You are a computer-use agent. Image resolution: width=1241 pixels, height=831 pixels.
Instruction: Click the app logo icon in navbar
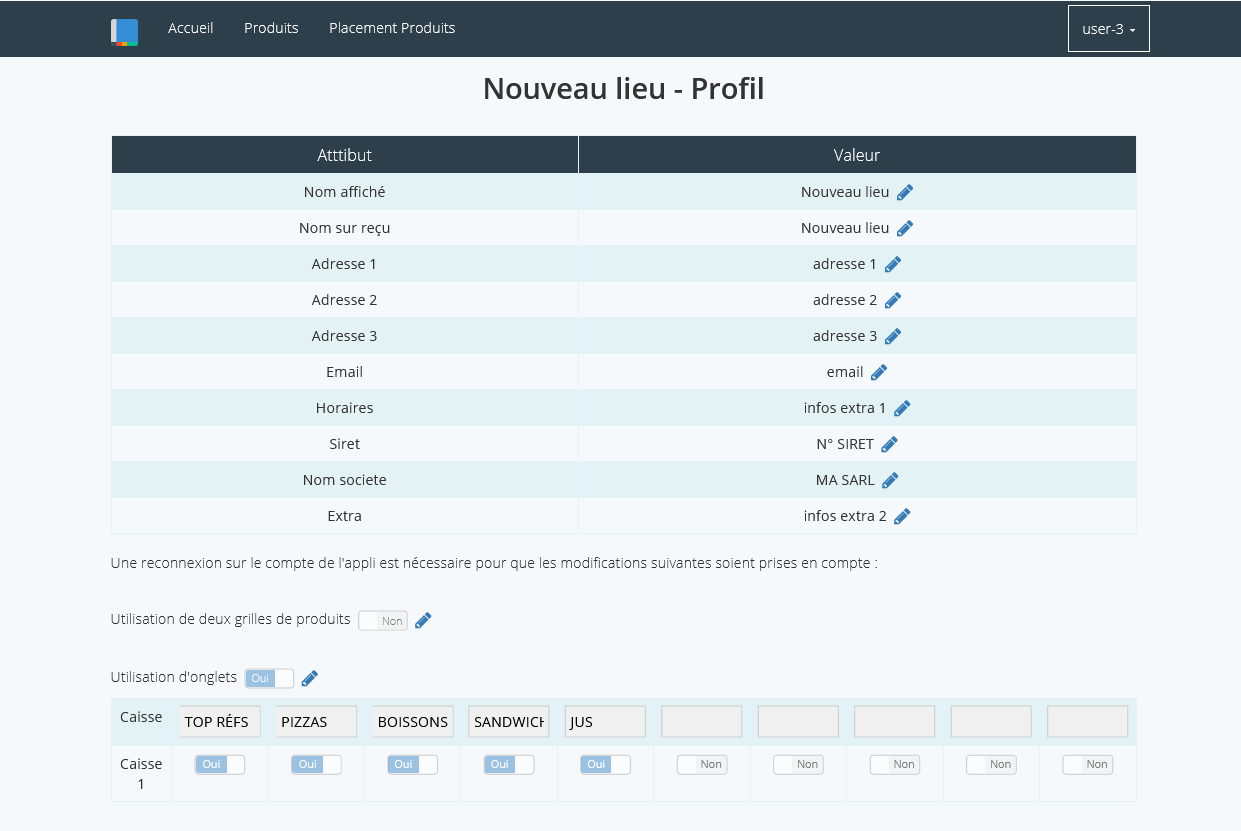coord(124,31)
